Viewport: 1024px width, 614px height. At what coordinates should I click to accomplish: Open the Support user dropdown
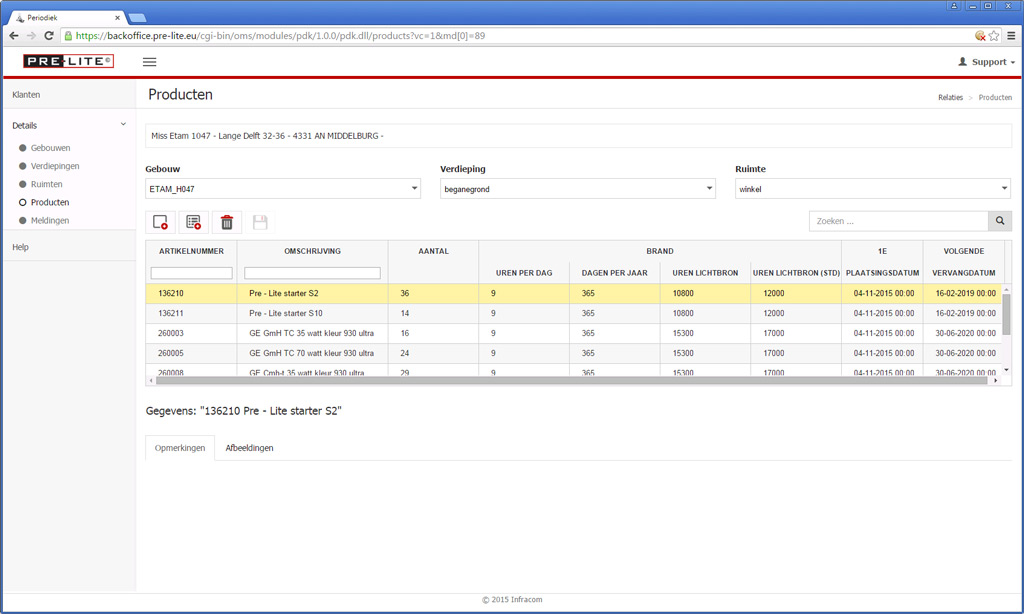click(986, 62)
